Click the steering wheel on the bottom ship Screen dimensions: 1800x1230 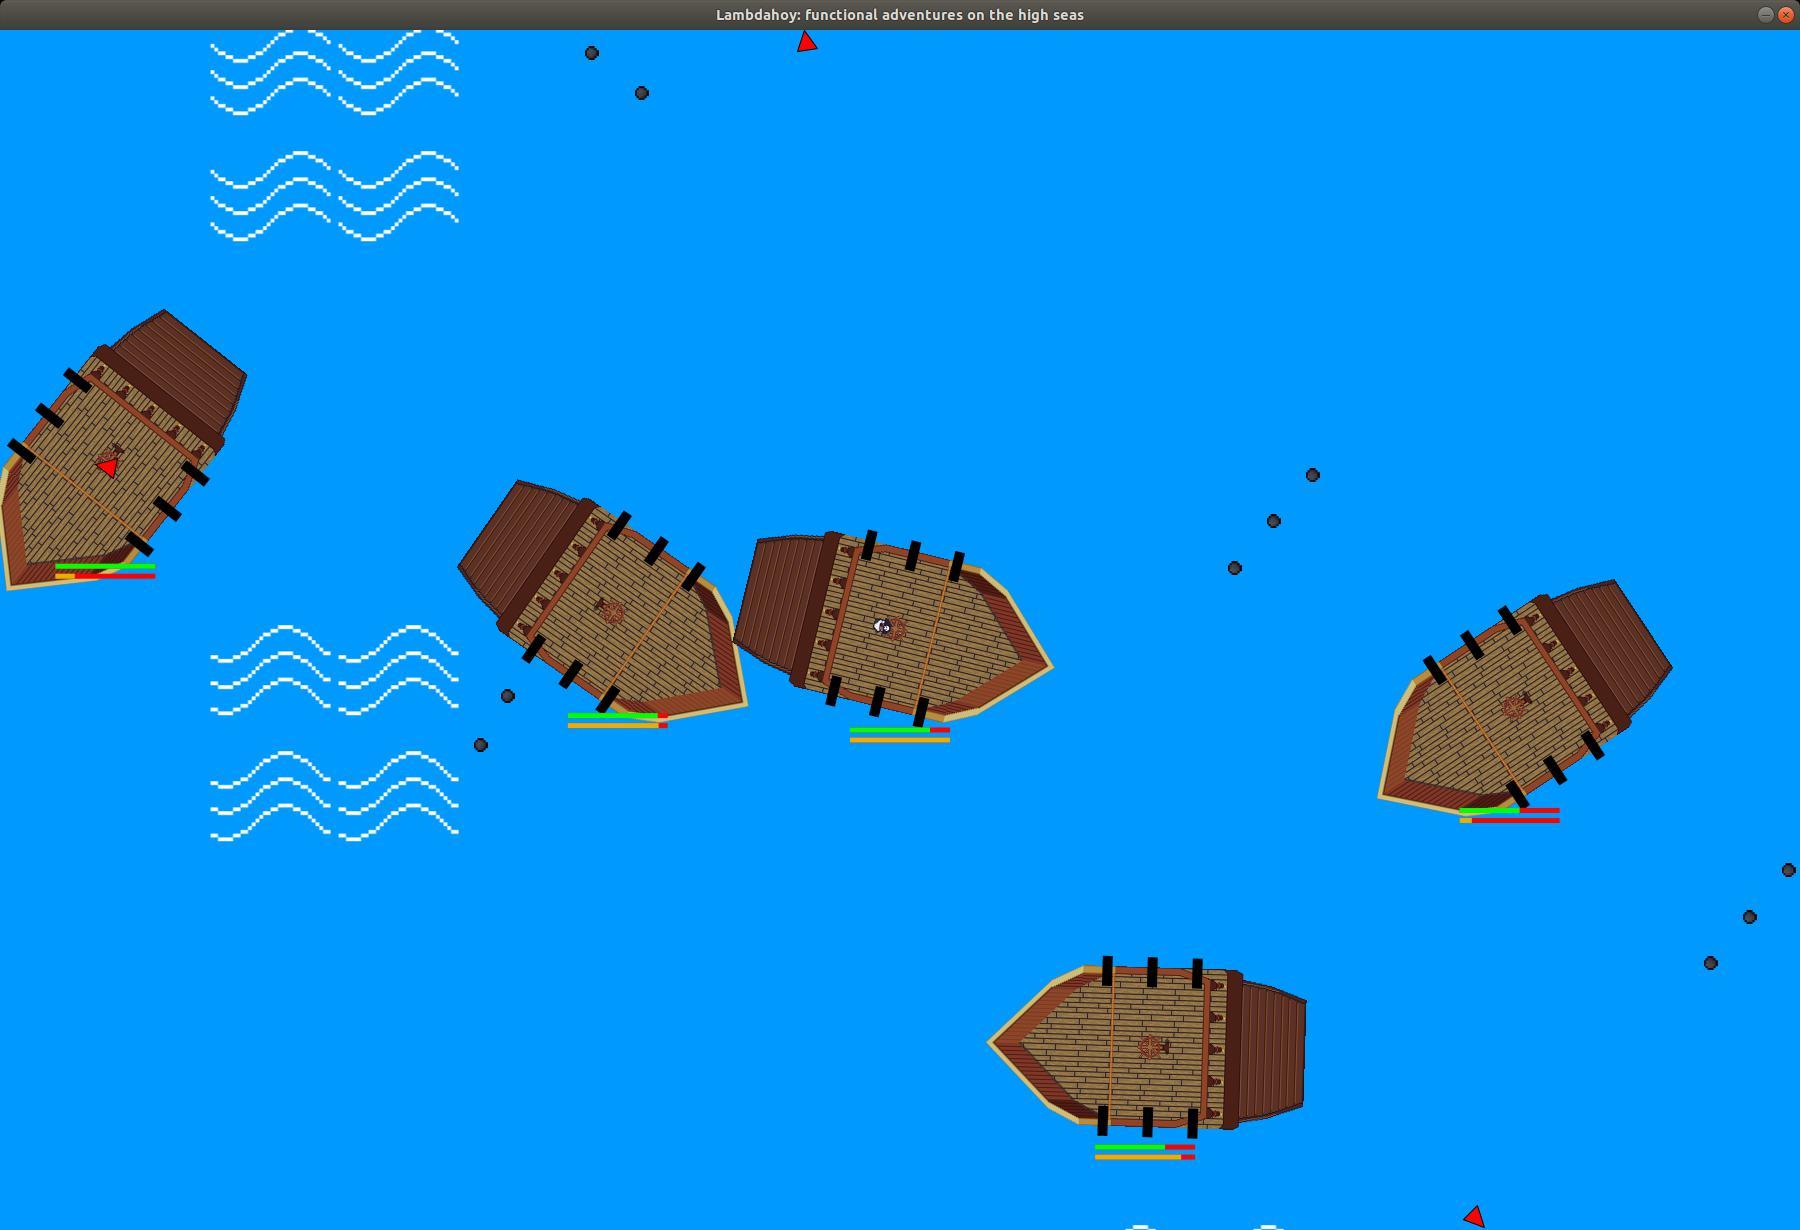(x=1150, y=1047)
